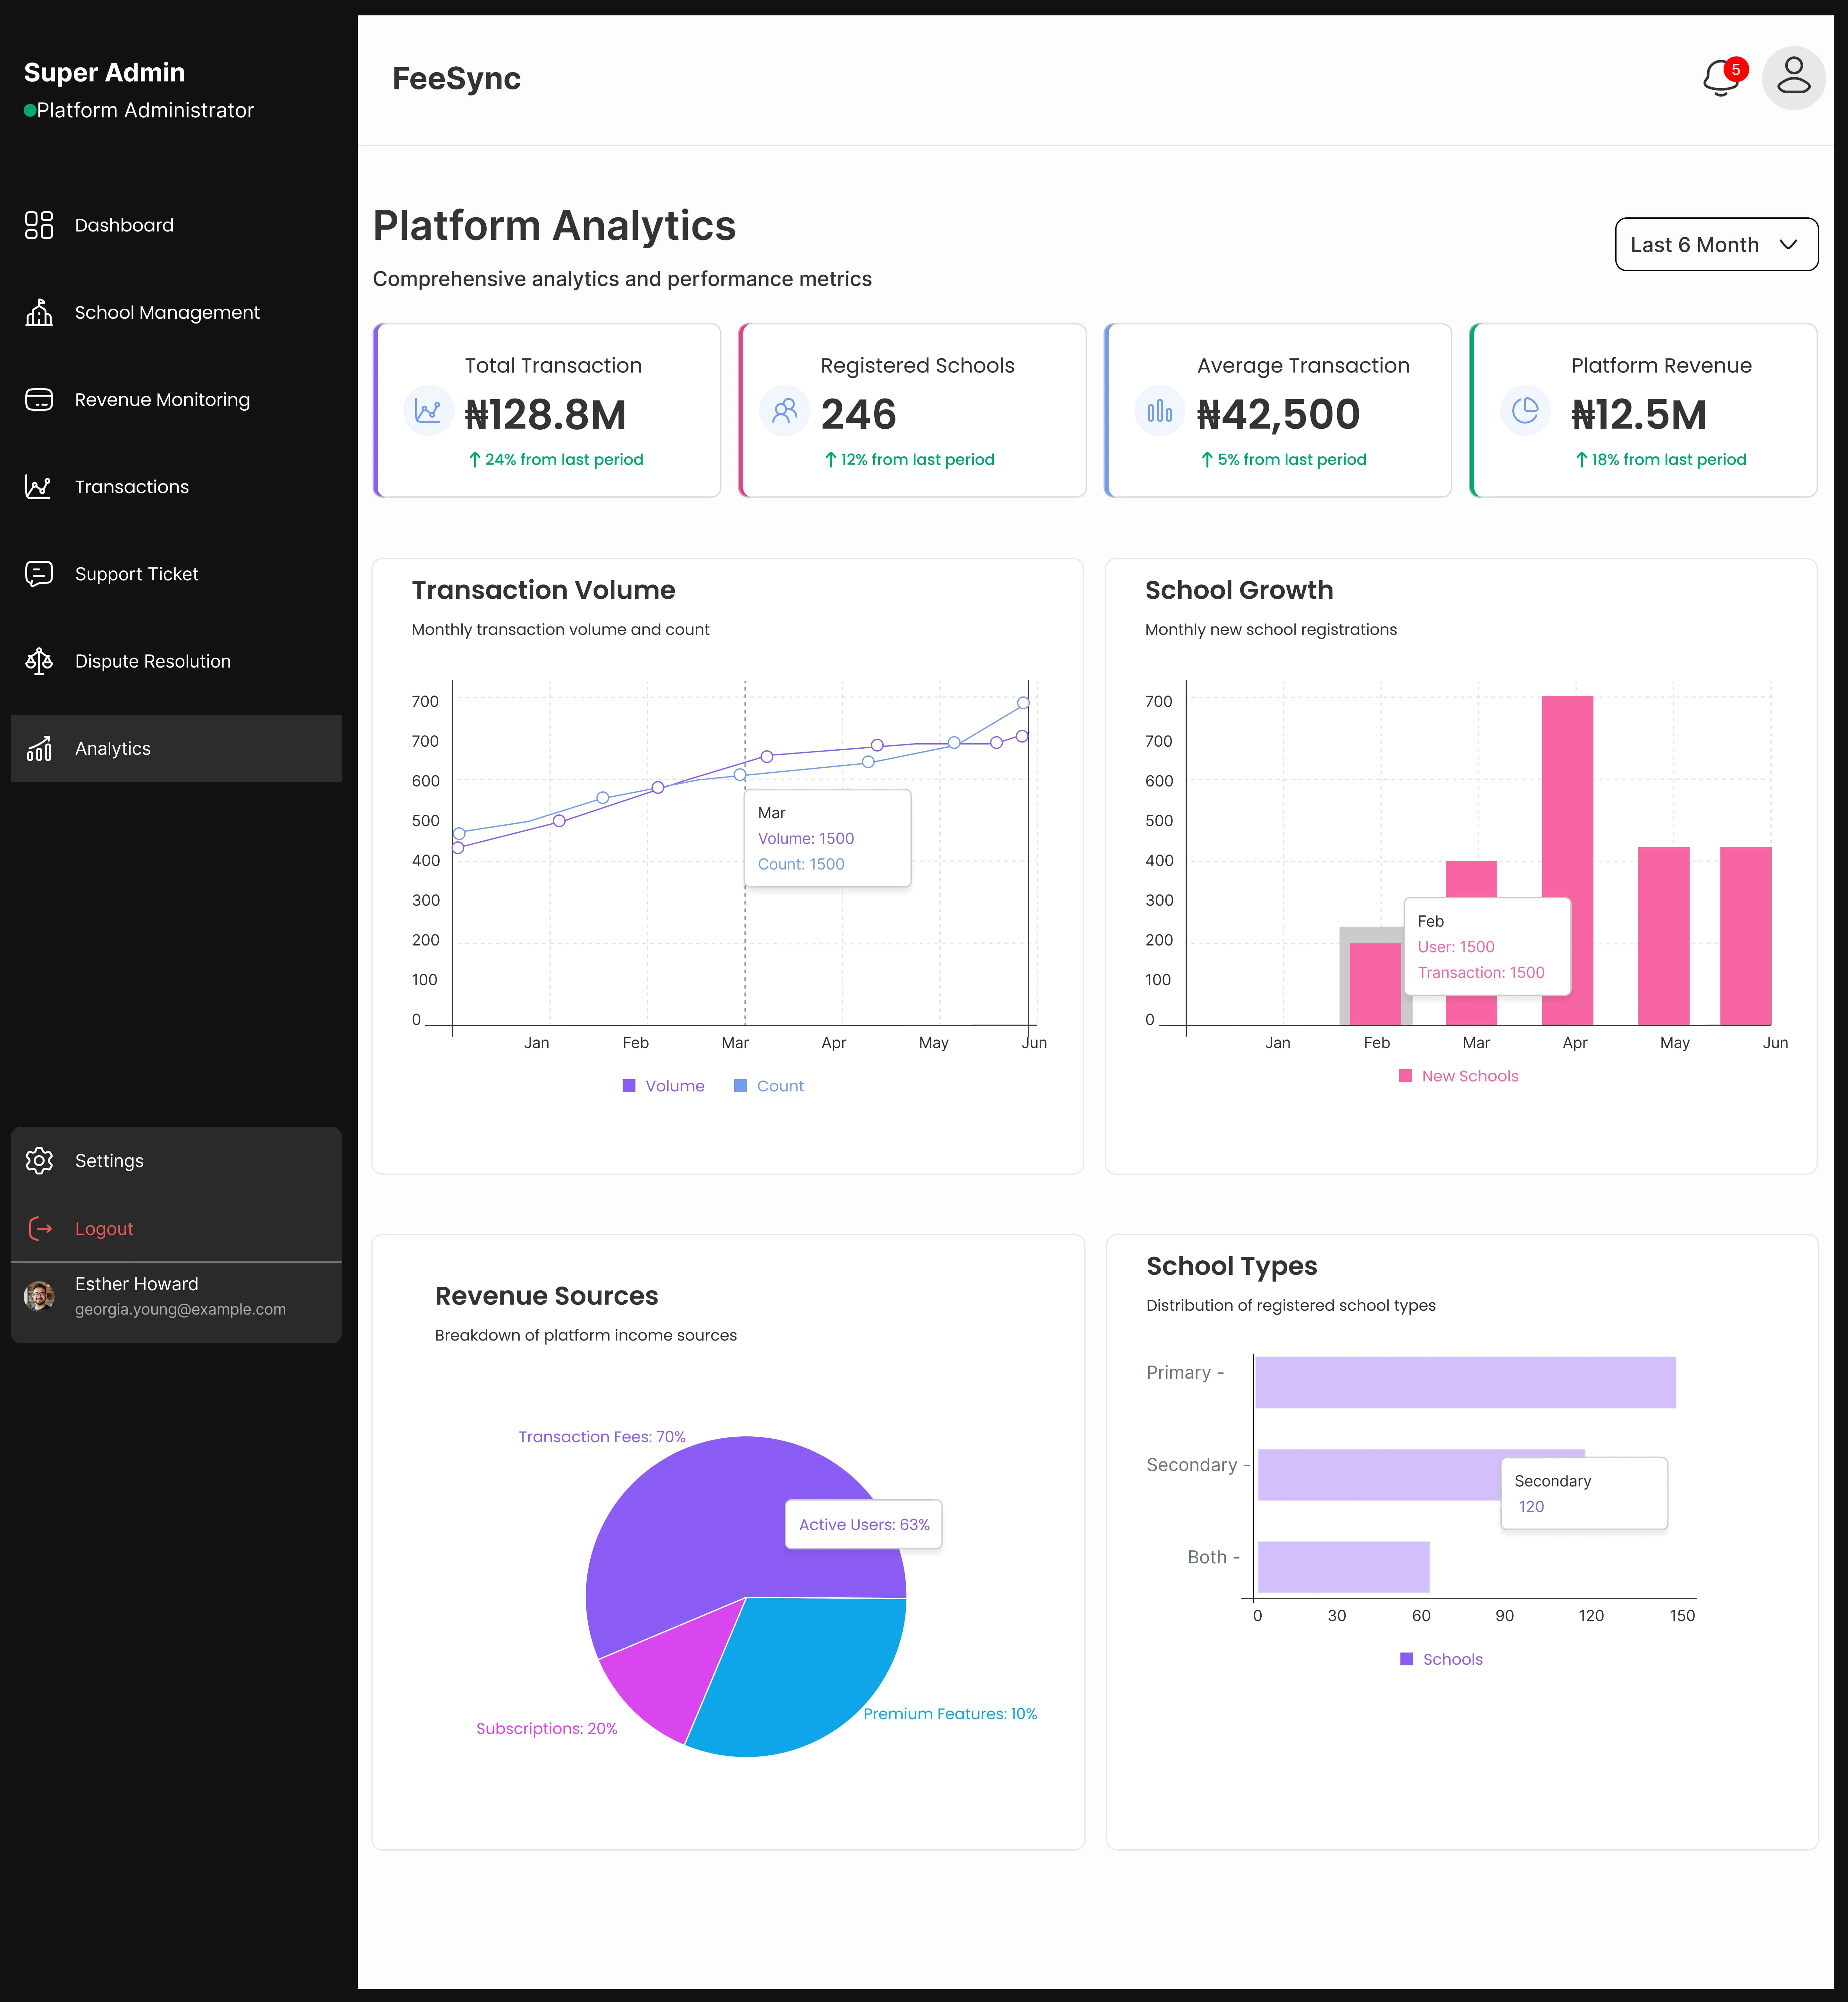Select the Analytics menu item
Viewport: 1848px width, 2002px height.
[x=176, y=748]
